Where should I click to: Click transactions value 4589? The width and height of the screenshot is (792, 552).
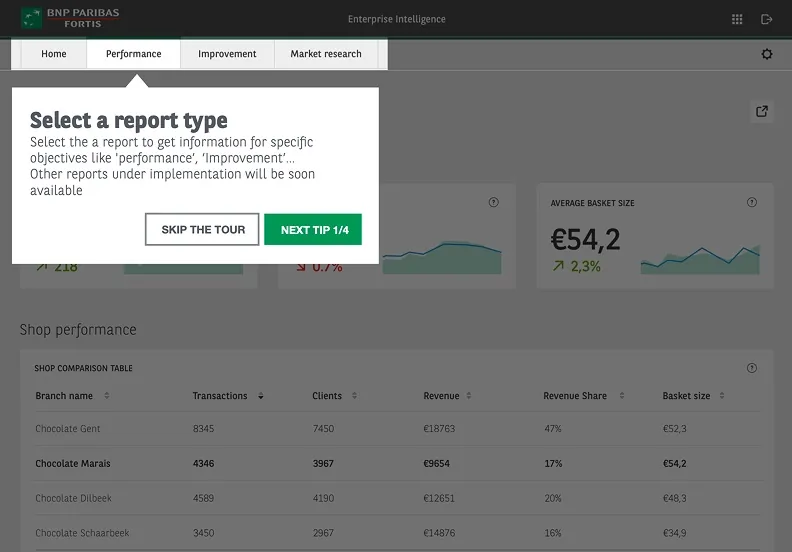pyautogui.click(x=203, y=498)
